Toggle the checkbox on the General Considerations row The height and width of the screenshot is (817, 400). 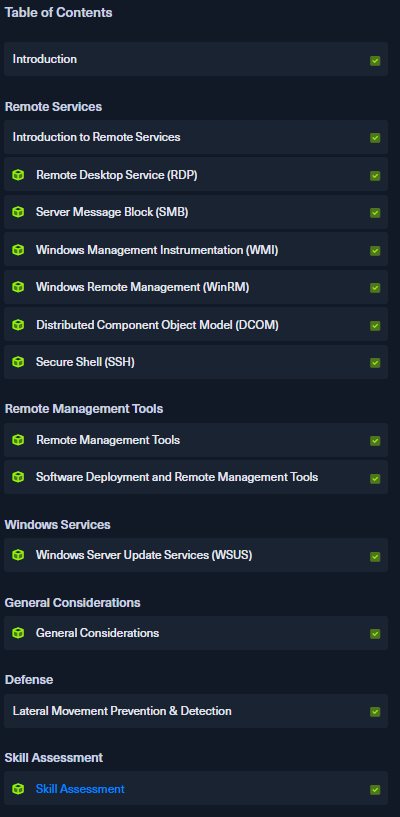(x=375, y=634)
